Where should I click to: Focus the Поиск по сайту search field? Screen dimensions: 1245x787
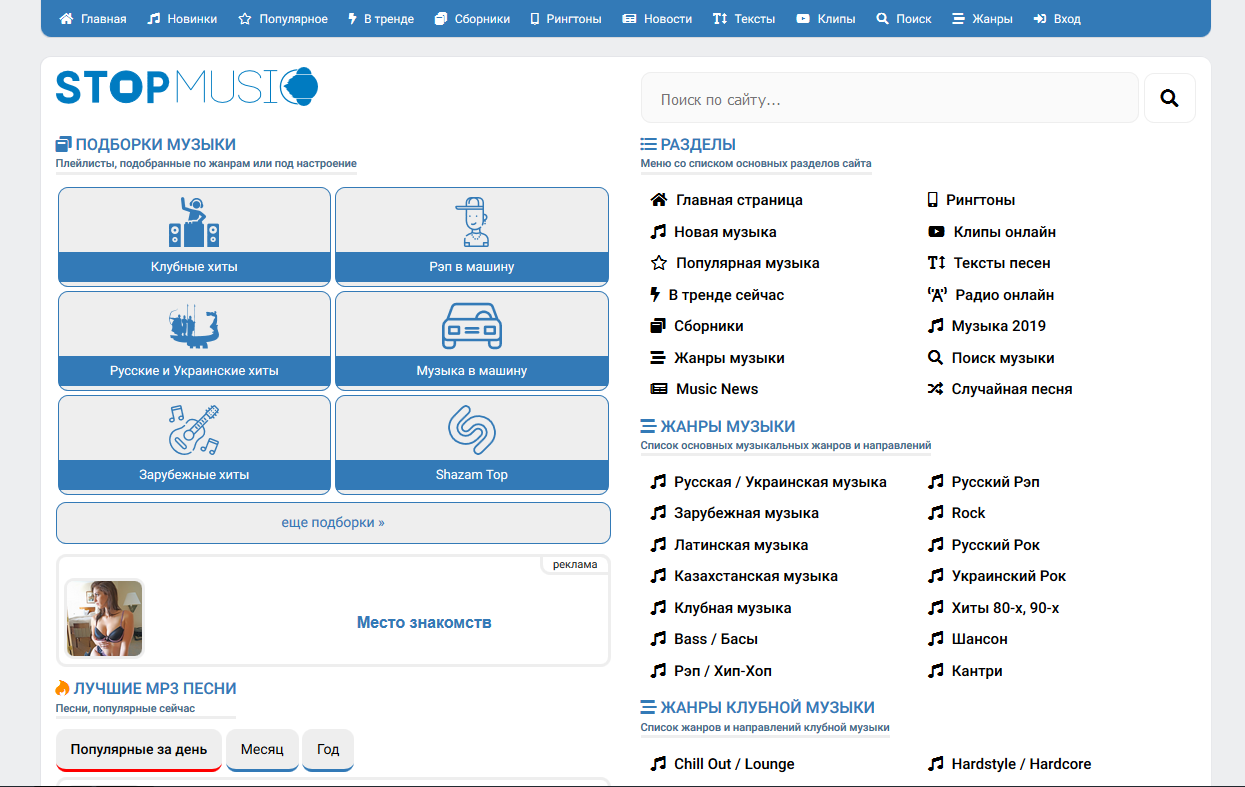[889, 98]
